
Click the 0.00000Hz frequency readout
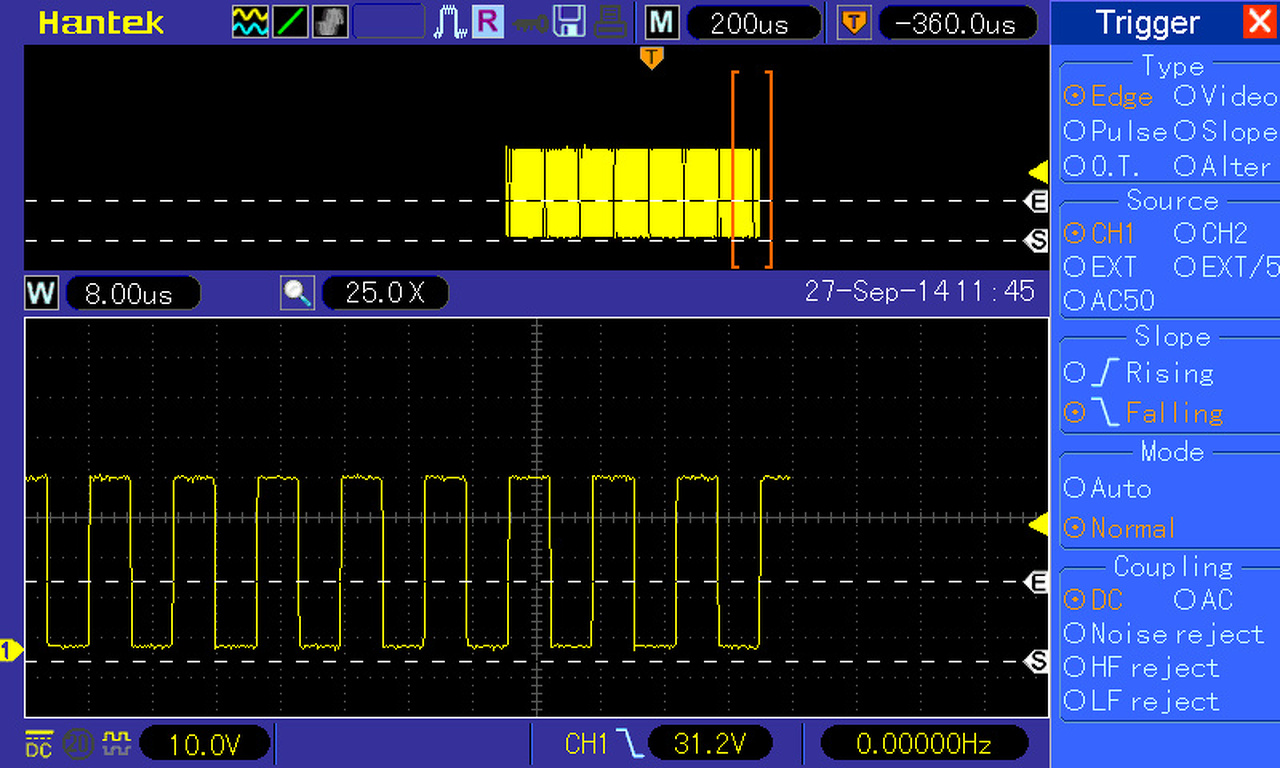coord(924,743)
